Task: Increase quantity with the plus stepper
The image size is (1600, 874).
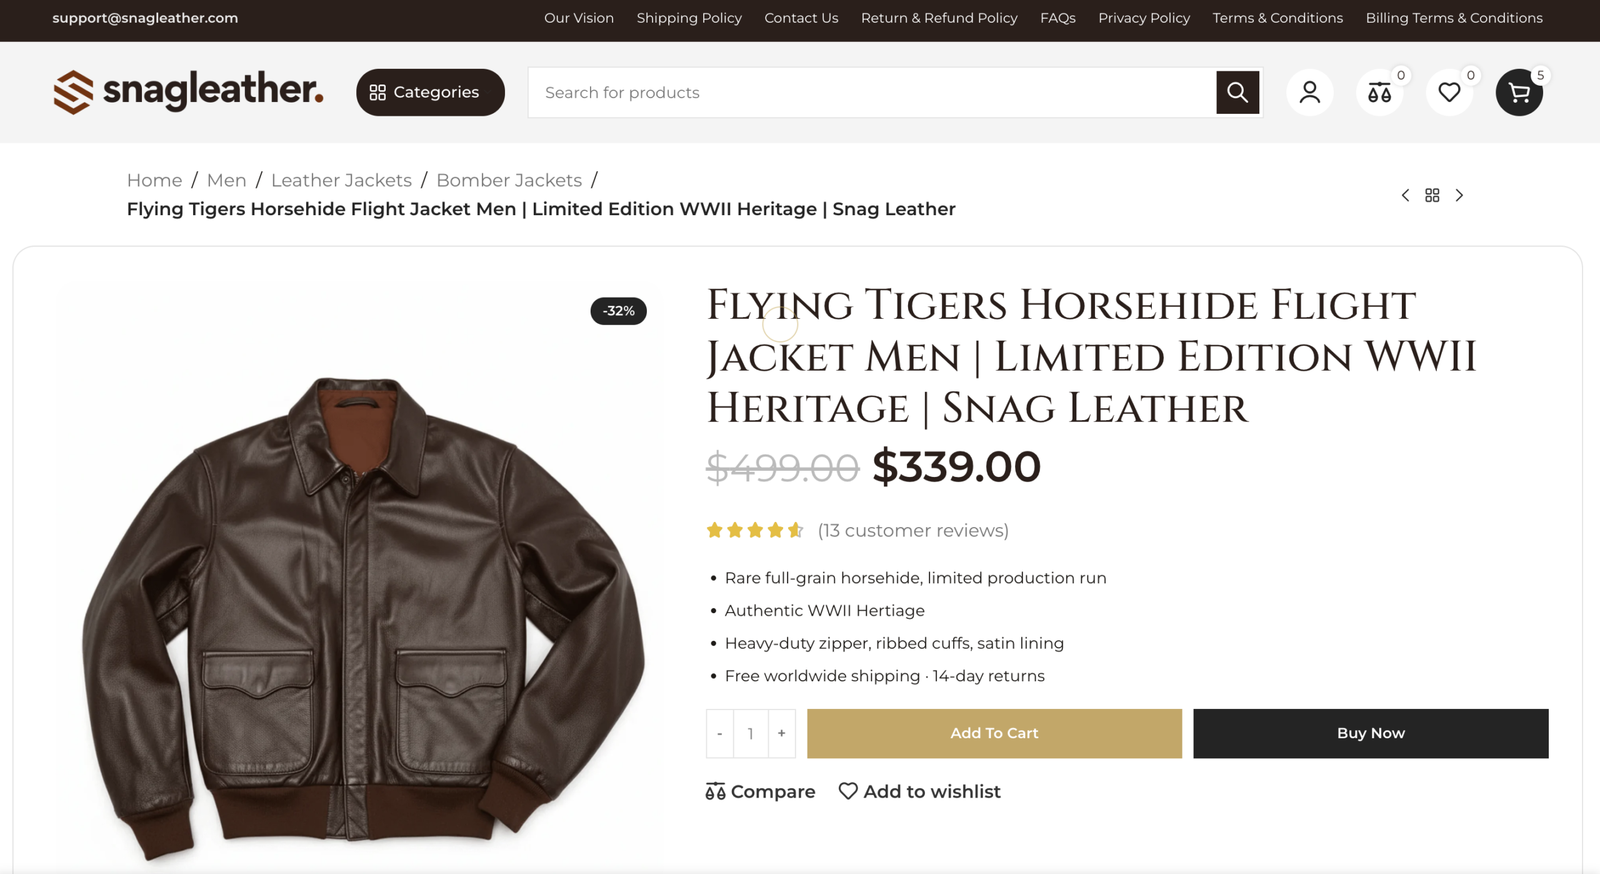Action: 781,733
